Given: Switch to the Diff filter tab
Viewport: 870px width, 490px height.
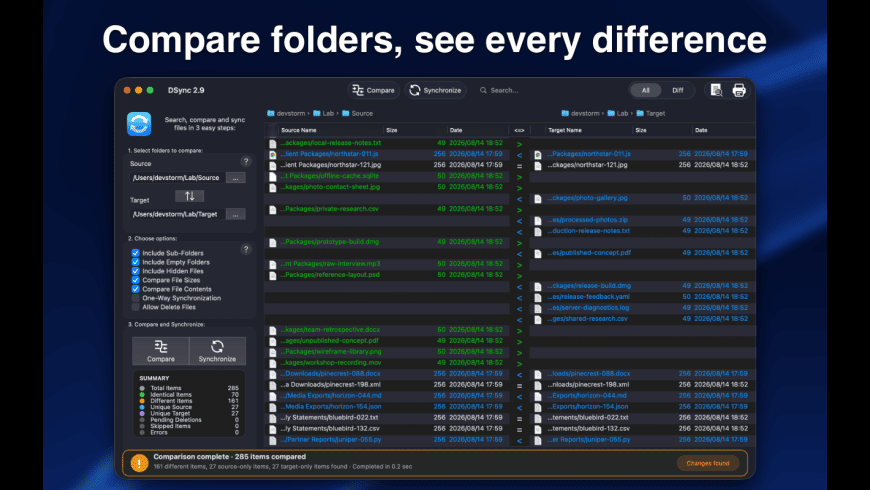Looking at the screenshot, I should pyautogui.click(x=677, y=90).
